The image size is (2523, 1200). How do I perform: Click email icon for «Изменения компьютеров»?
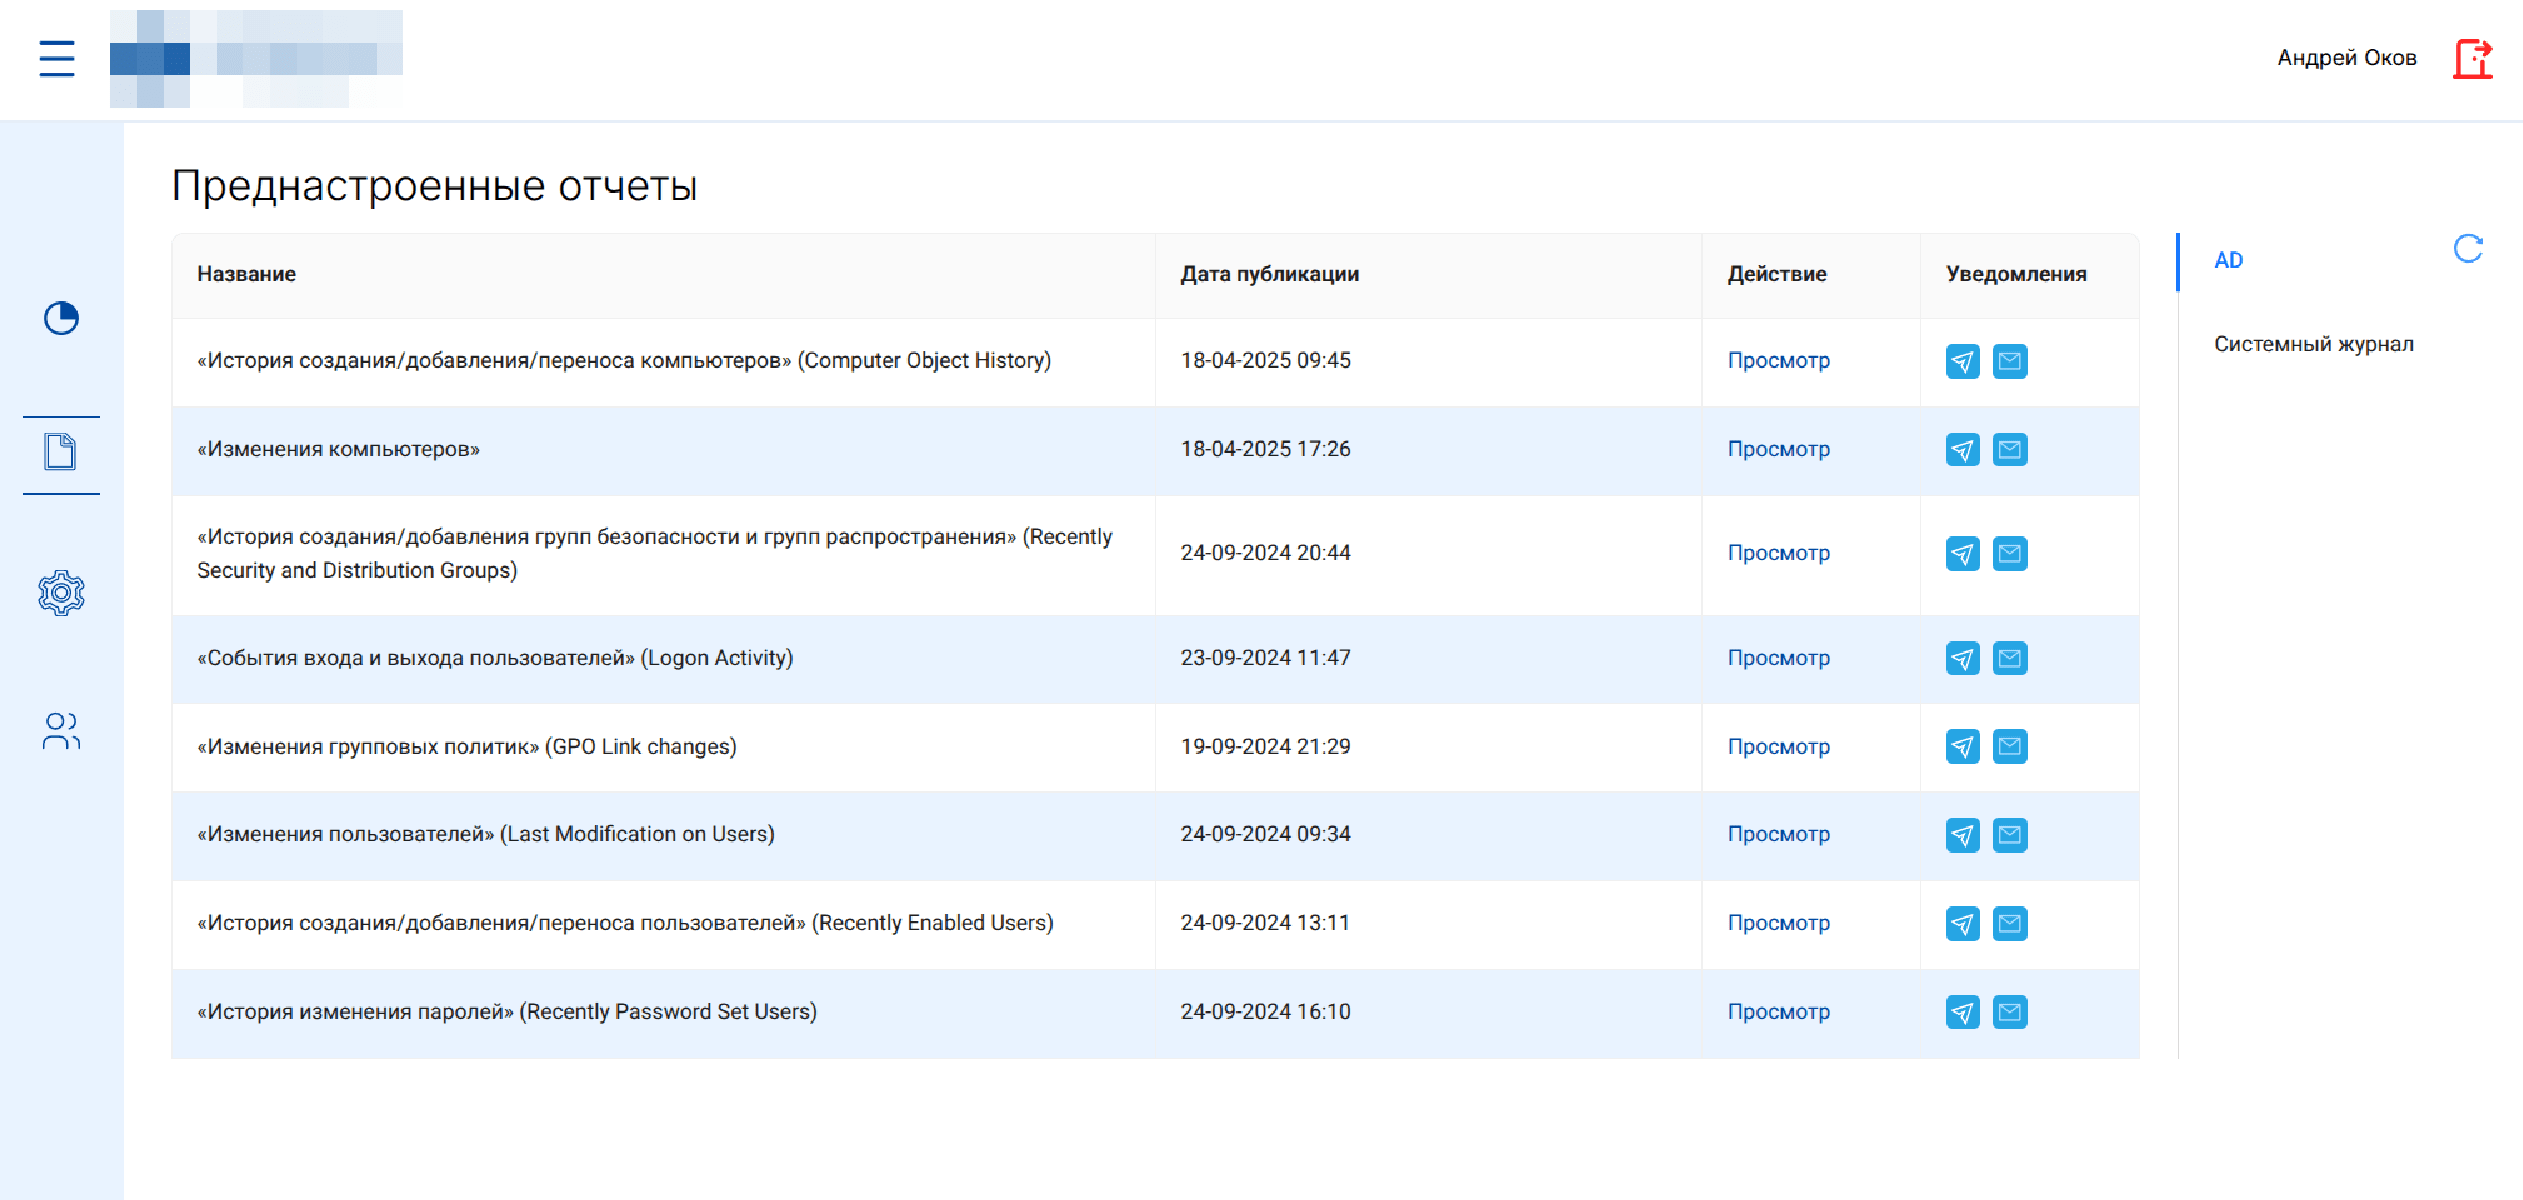(2009, 449)
